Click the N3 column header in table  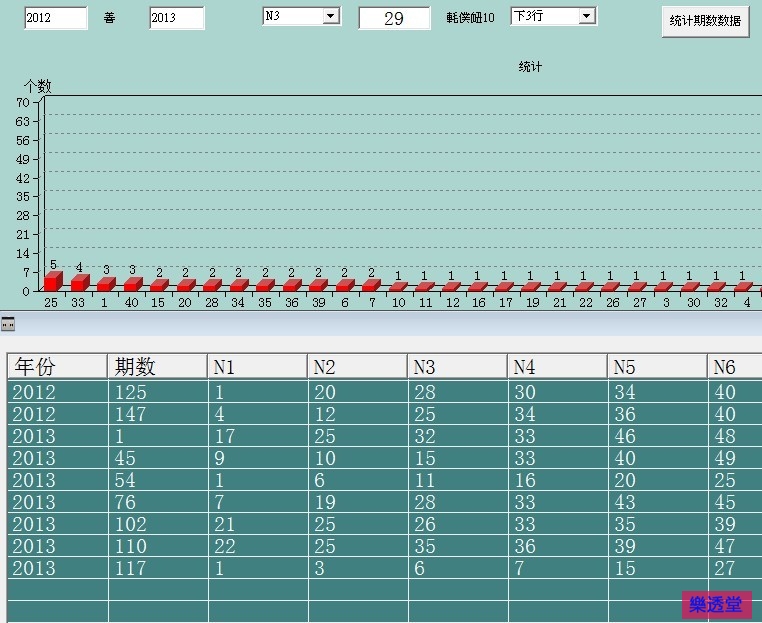(x=457, y=367)
